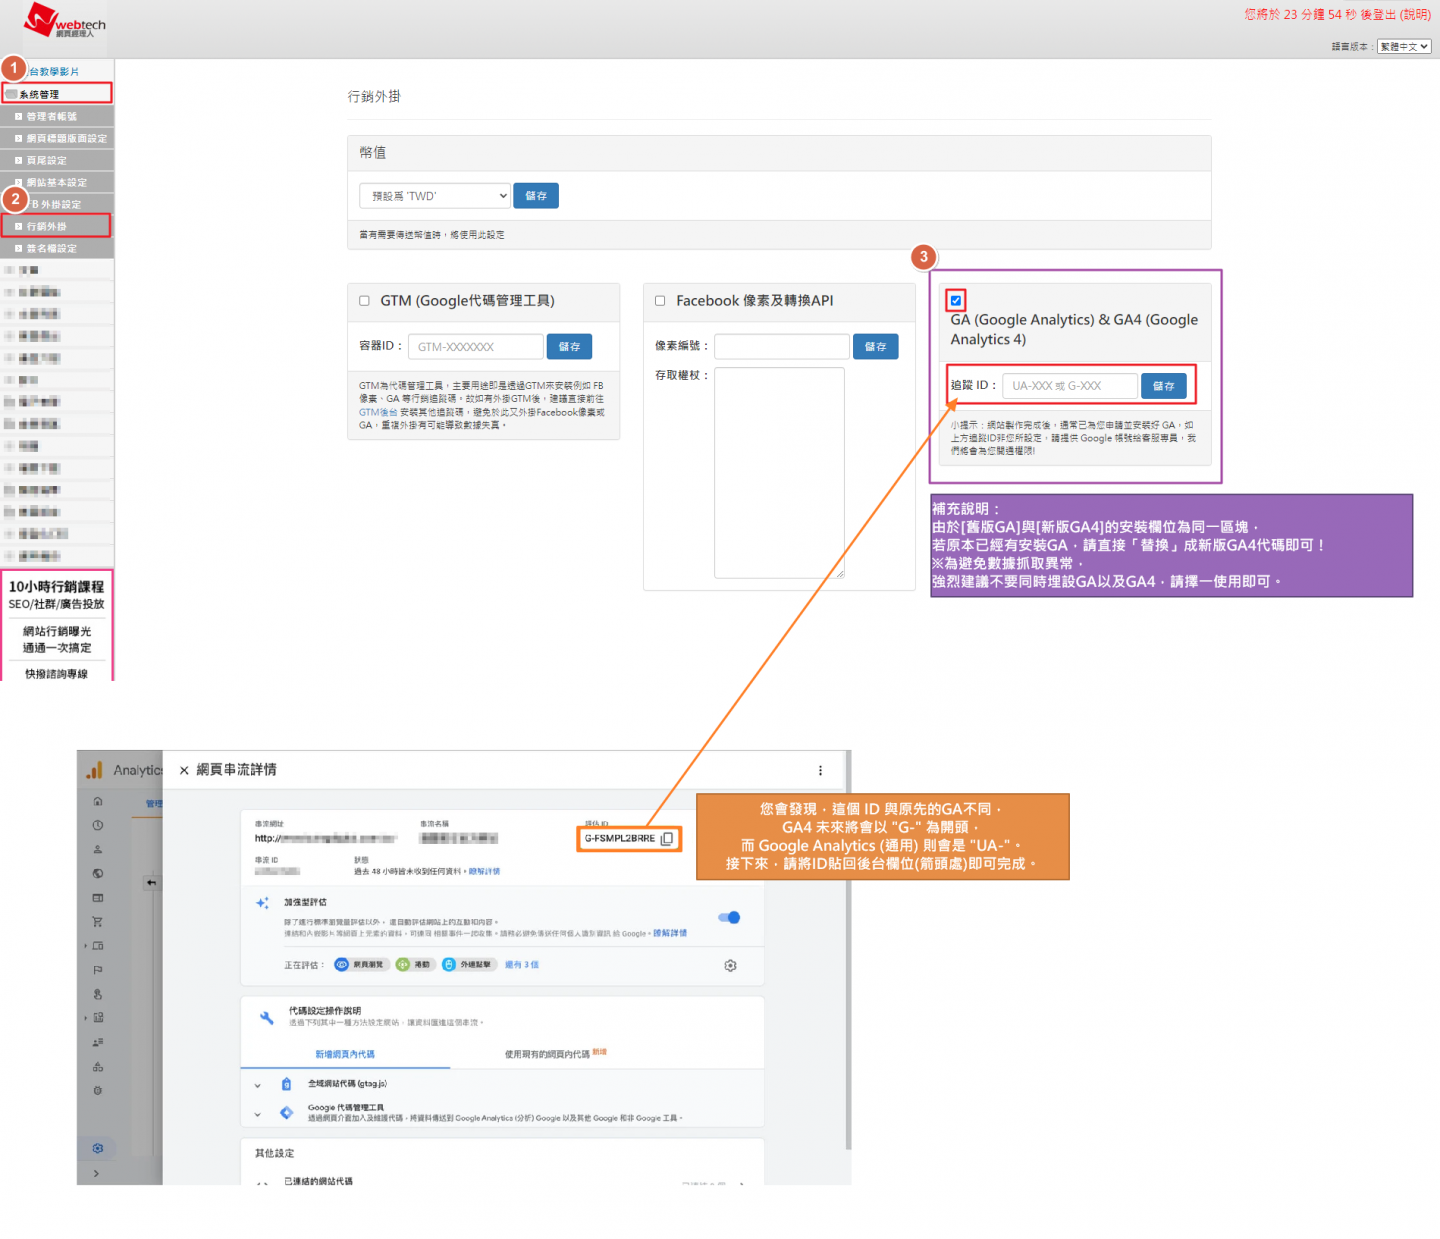Open enhanced measurement gear settings

[x=730, y=965]
